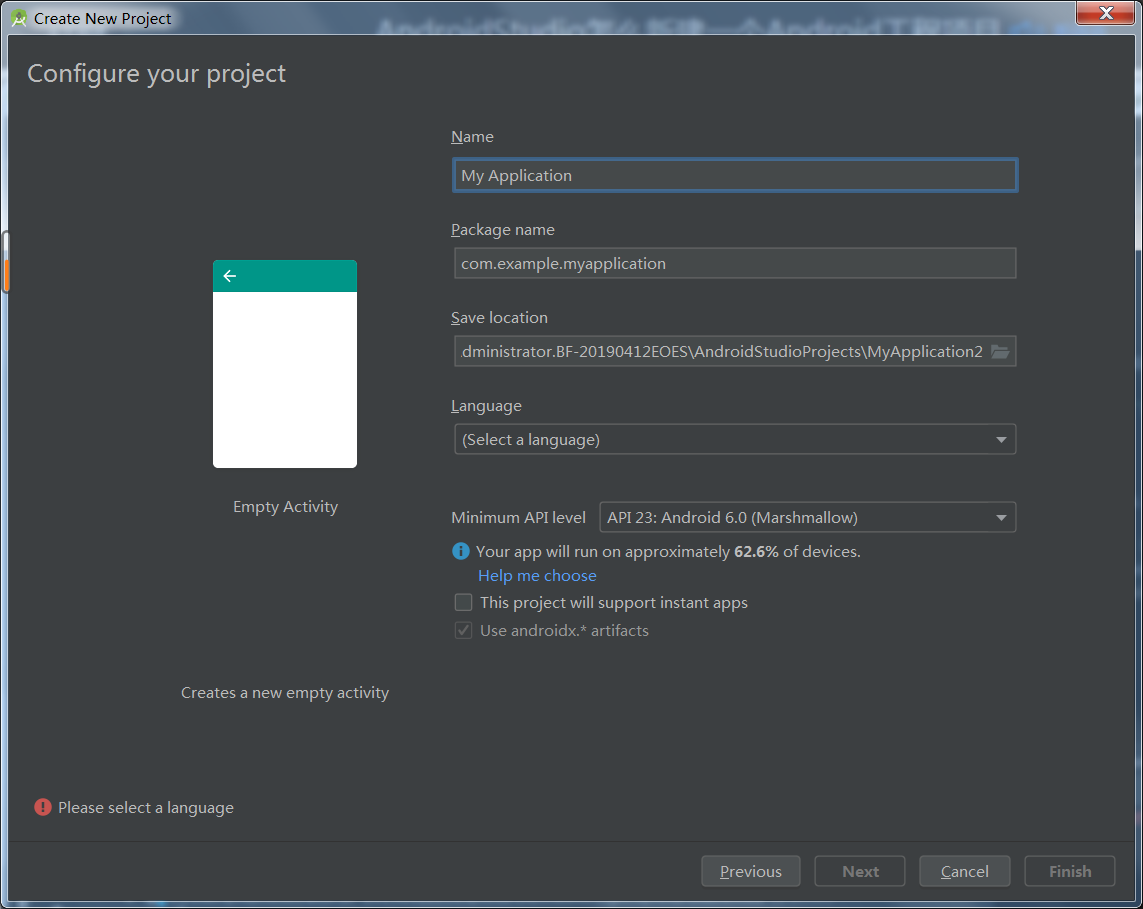The height and width of the screenshot is (909, 1143).
Task: Toggle the Use androidx.* artifacts checkbox
Action: (x=463, y=630)
